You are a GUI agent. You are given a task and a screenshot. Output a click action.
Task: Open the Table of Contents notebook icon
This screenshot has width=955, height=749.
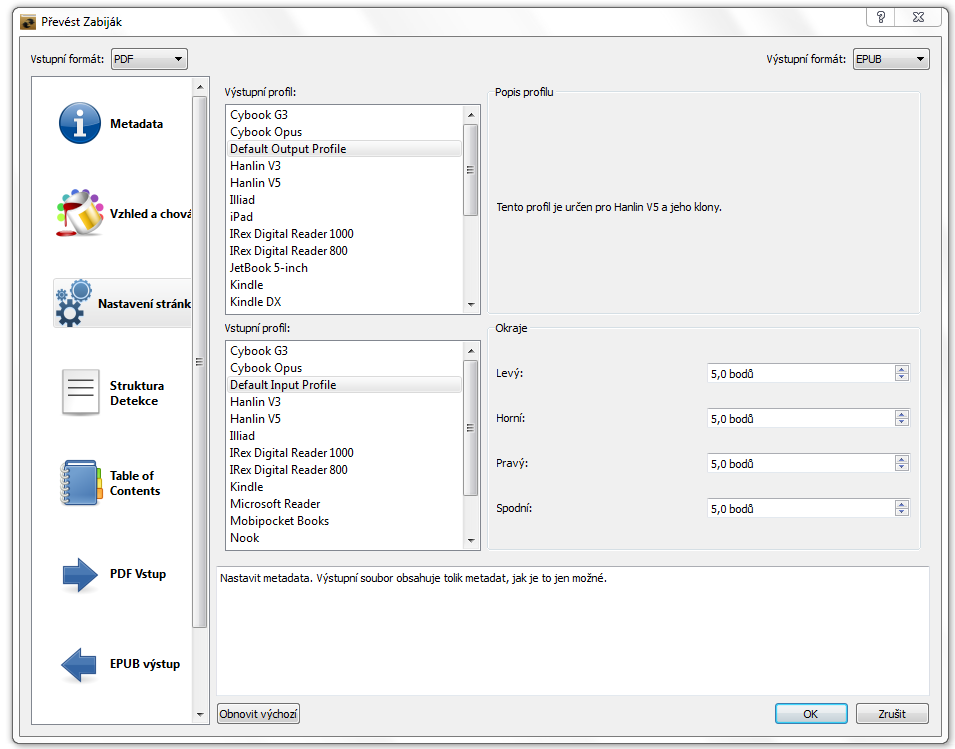(x=80, y=483)
